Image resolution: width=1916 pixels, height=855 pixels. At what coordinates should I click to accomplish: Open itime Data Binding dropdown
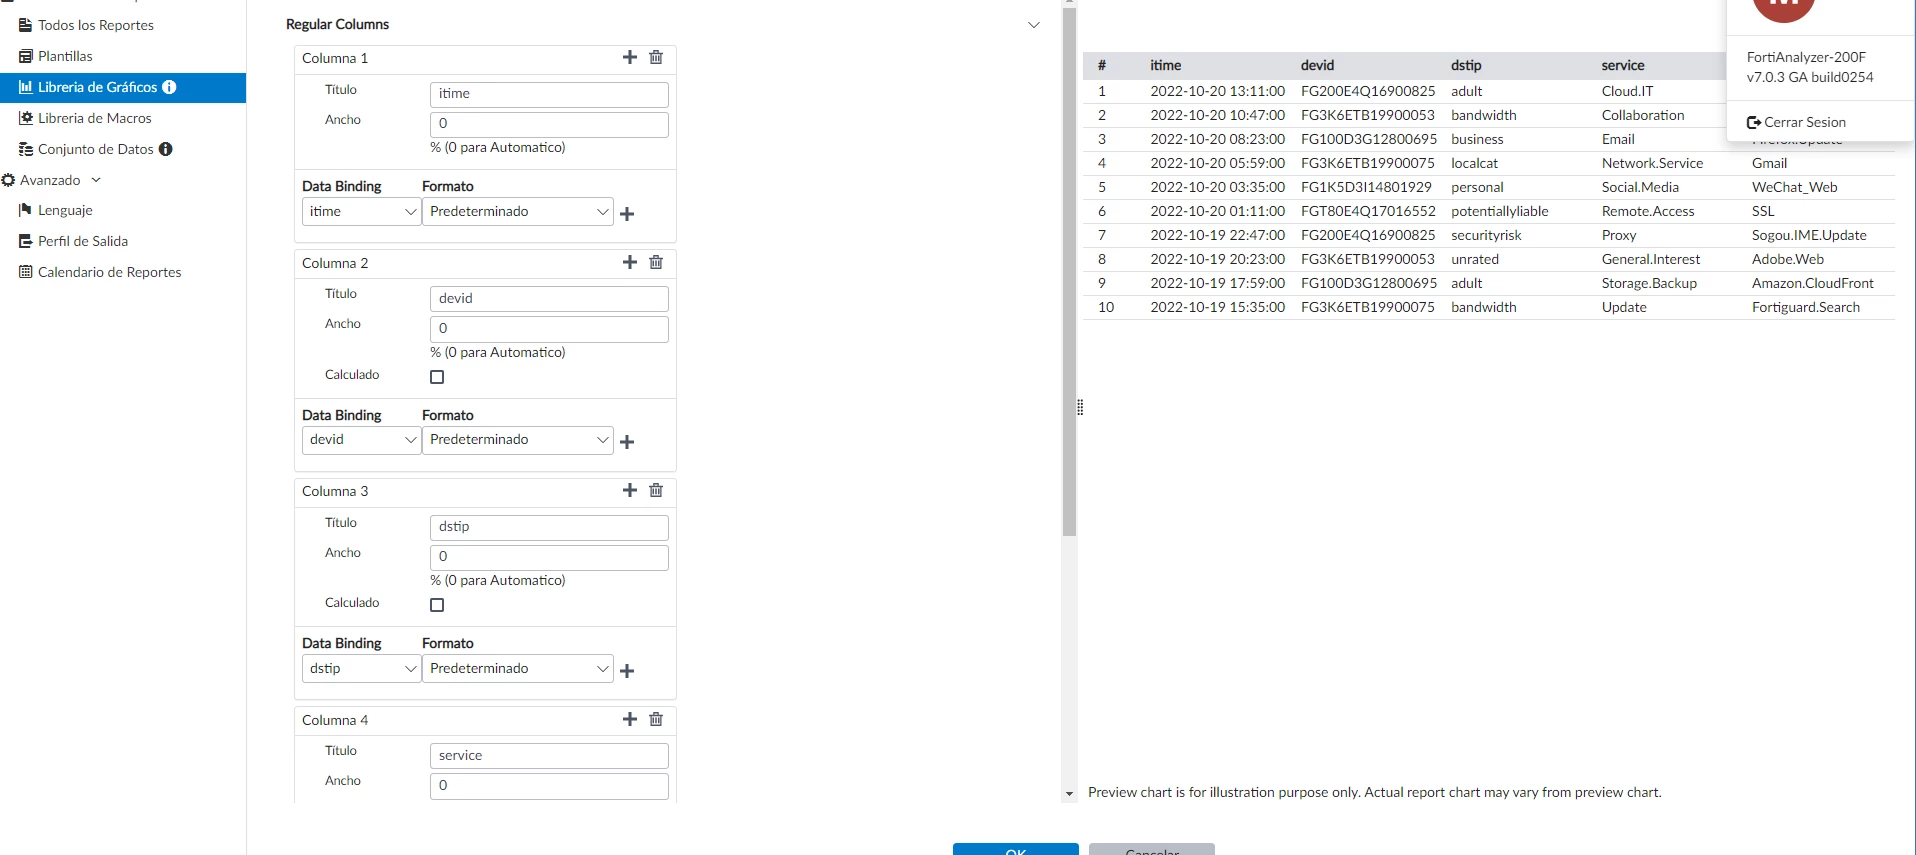[361, 212]
